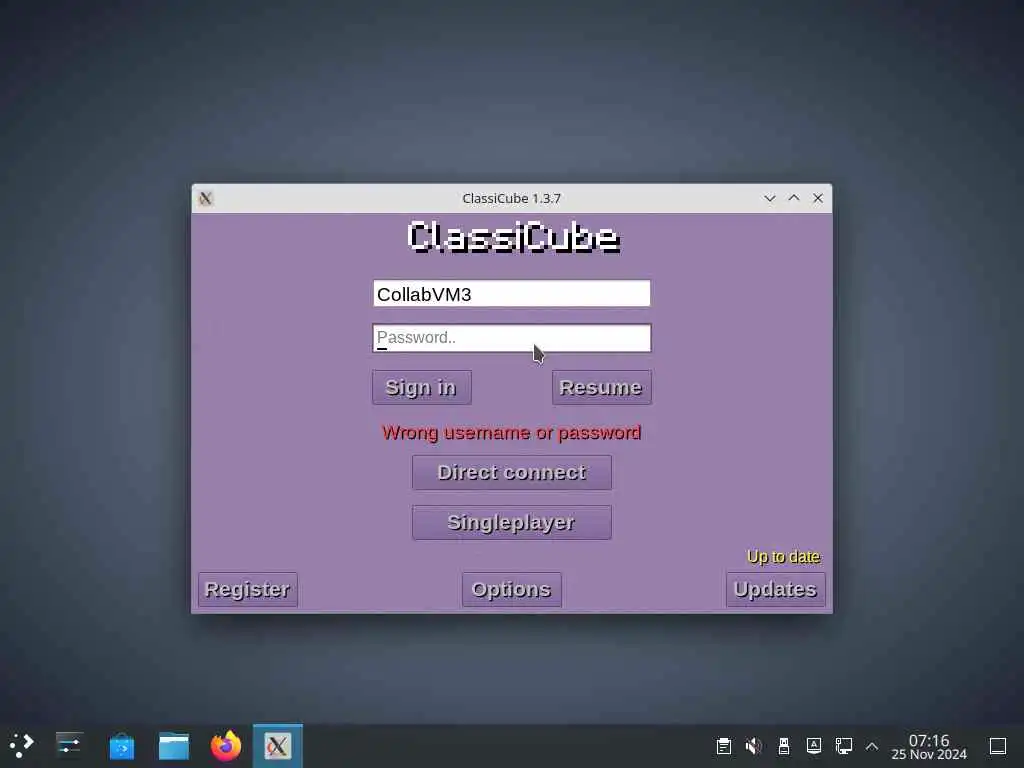Open the muted volume tray icon
The height and width of the screenshot is (768, 1024).
(754, 746)
